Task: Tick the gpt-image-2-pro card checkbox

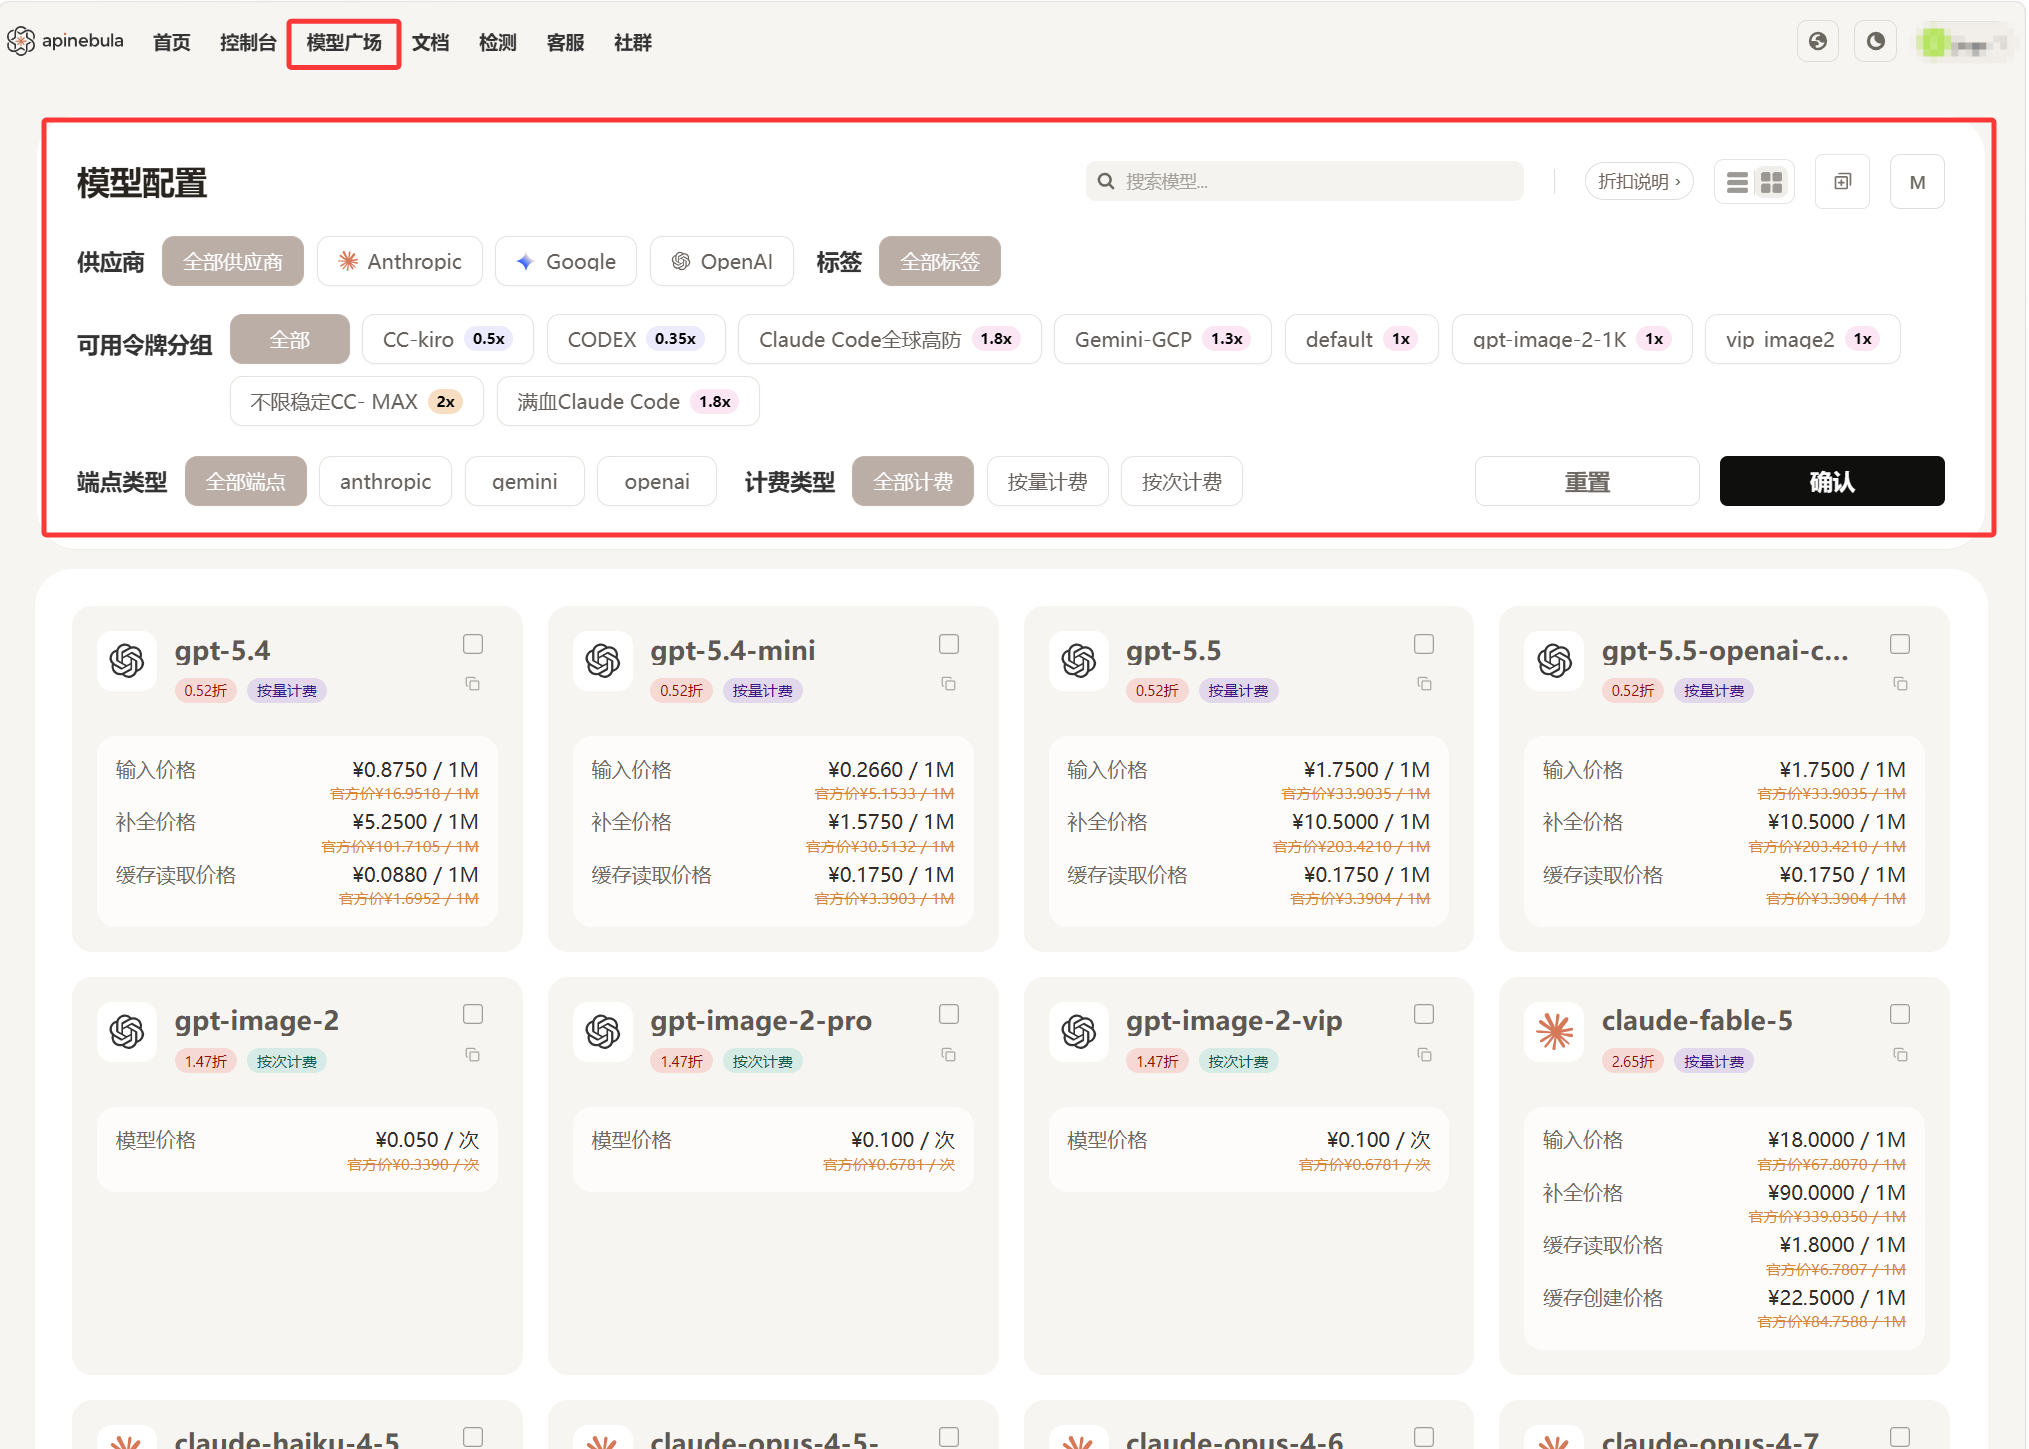Action: coord(949,1014)
